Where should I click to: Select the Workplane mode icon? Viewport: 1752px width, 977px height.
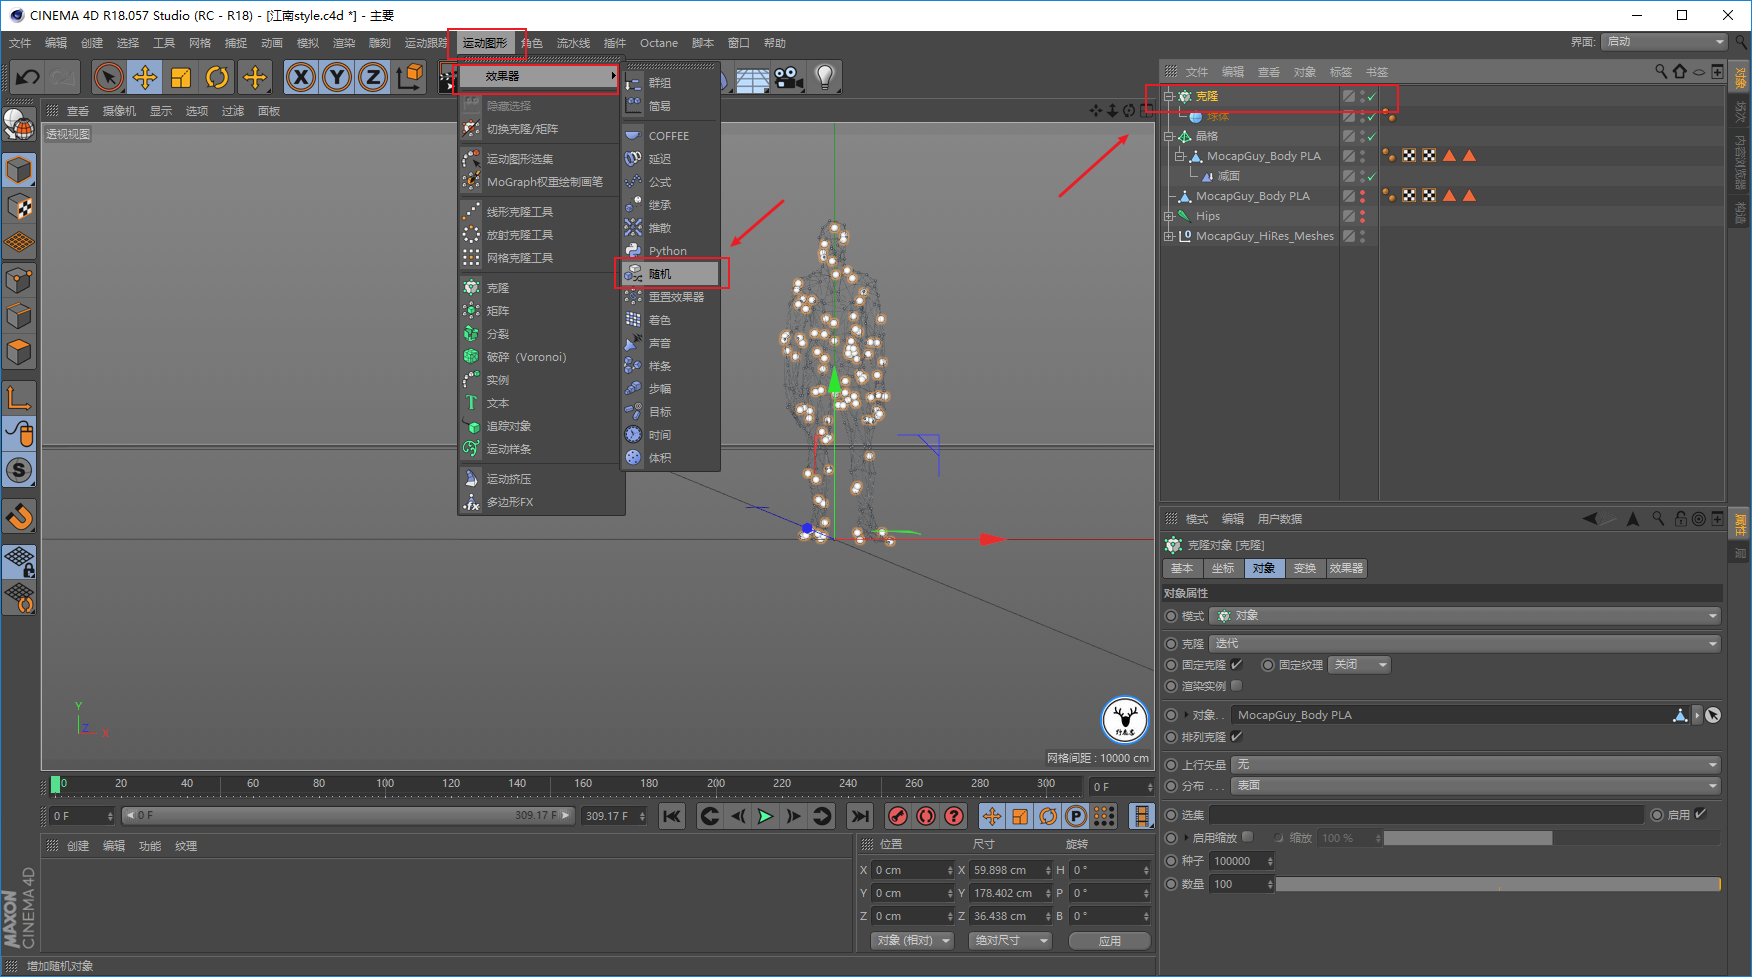click(19, 243)
